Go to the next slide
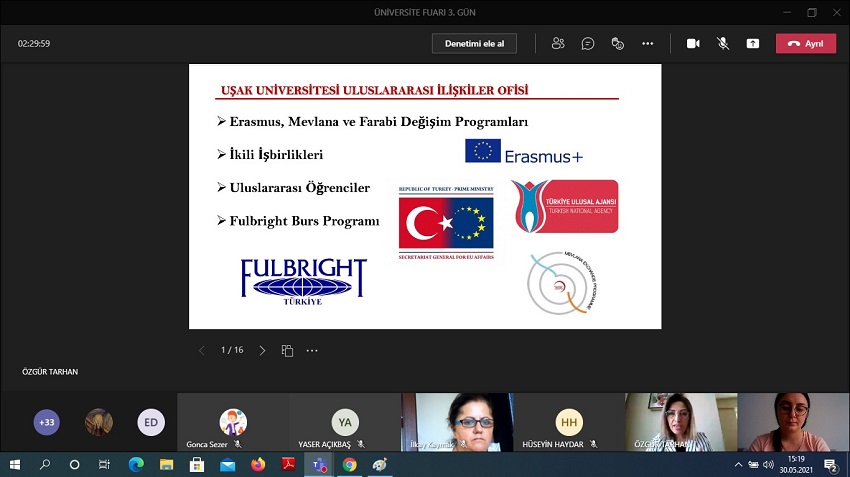 coord(262,351)
